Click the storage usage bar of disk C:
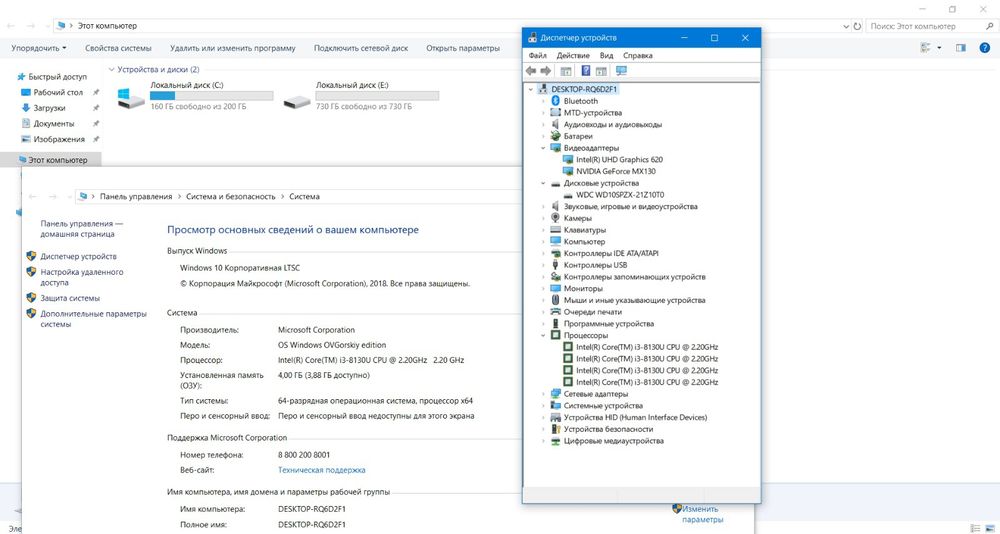 tap(211, 96)
